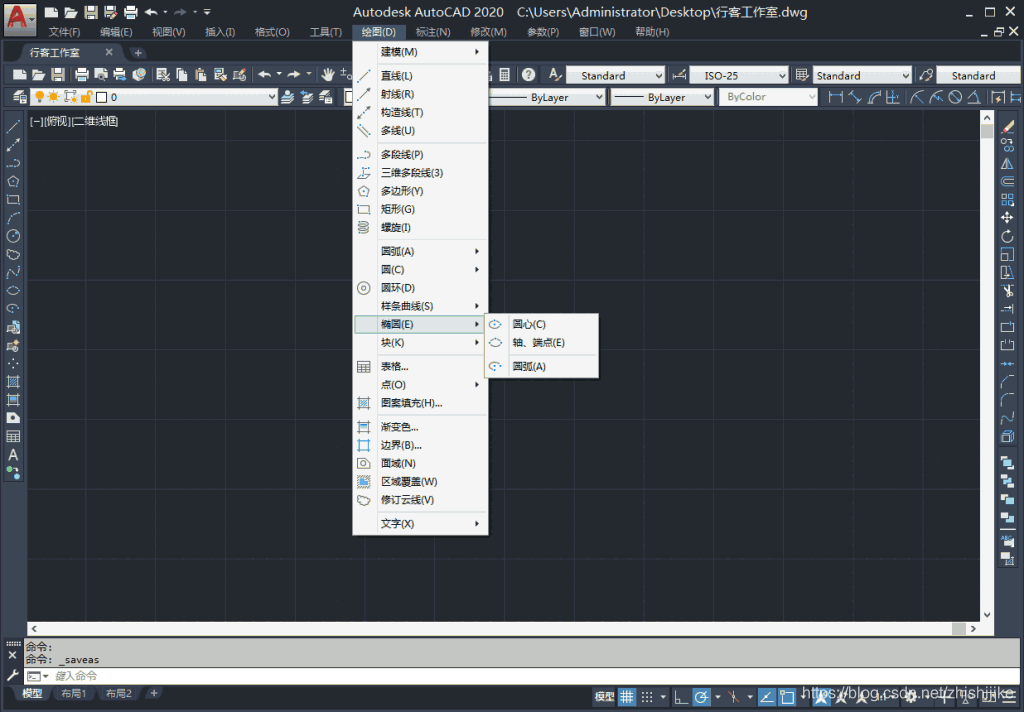1024x712 pixels.
Task: Select the Circle tool in left toolbar
Action: [x=13, y=236]
